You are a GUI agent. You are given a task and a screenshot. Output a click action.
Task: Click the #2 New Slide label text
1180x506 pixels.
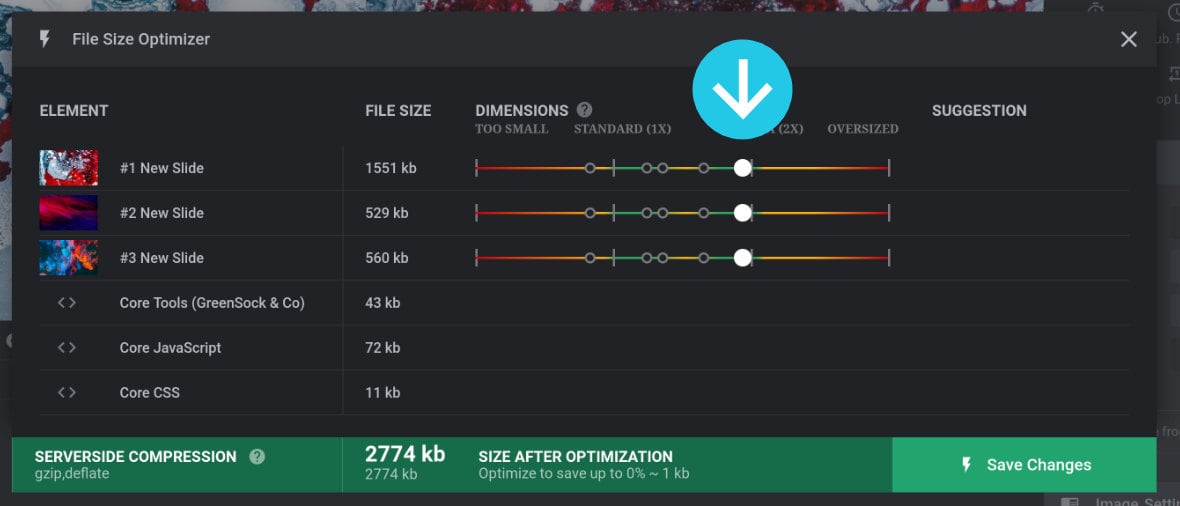coord(162,213)
